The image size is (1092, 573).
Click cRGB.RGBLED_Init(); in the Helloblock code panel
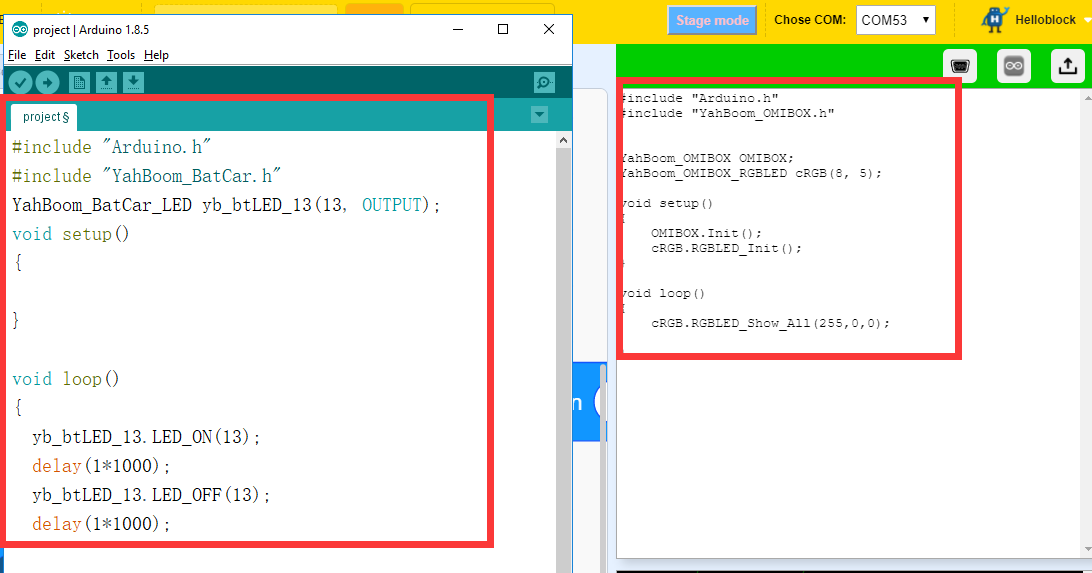(x=726, y=248)
